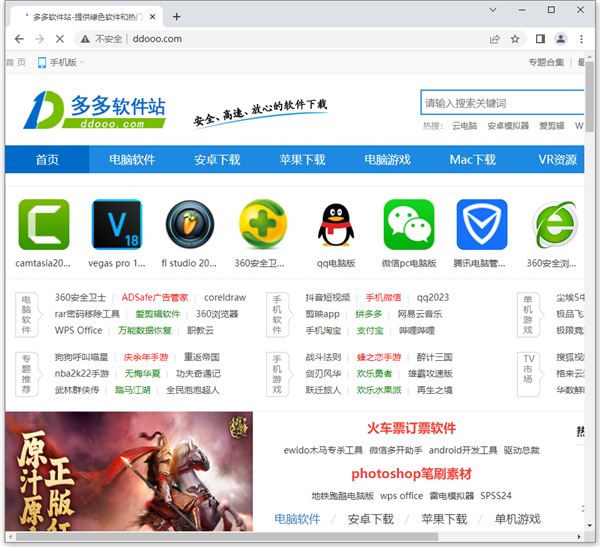The height and width of the screenshot is (547, 600).
Task: Click the qq2023 link
Action: click(432, 297)
